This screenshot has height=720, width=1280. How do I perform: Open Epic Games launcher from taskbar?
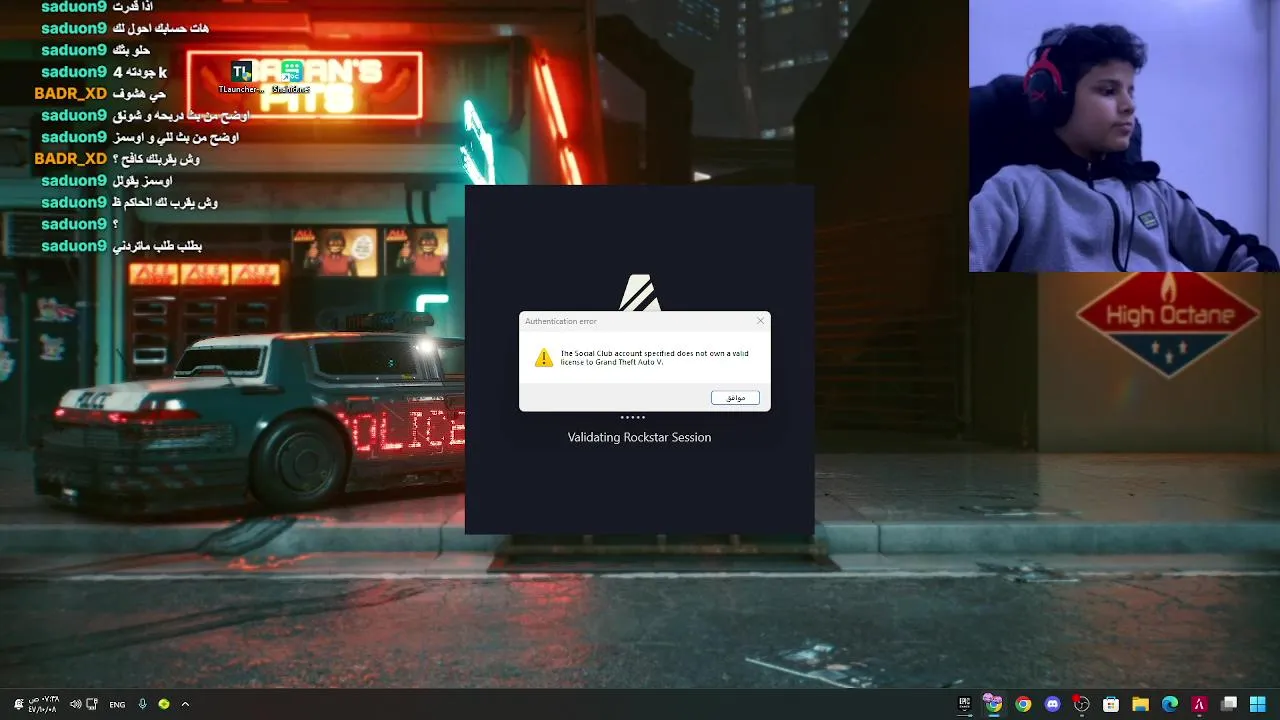[x=964, y=704]
